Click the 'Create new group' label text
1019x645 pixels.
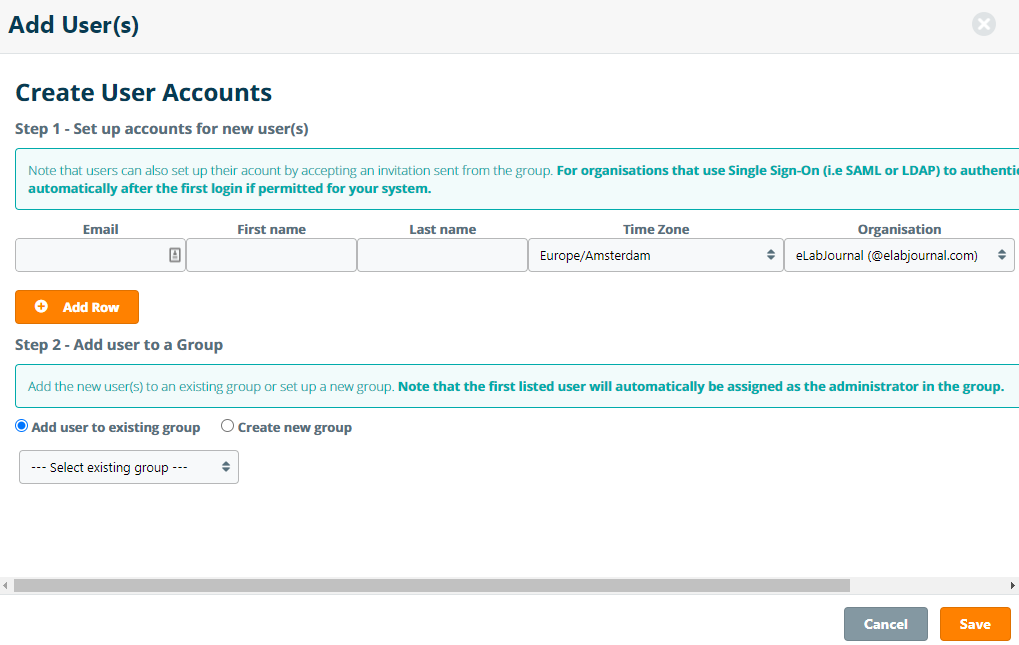point(294,427)
